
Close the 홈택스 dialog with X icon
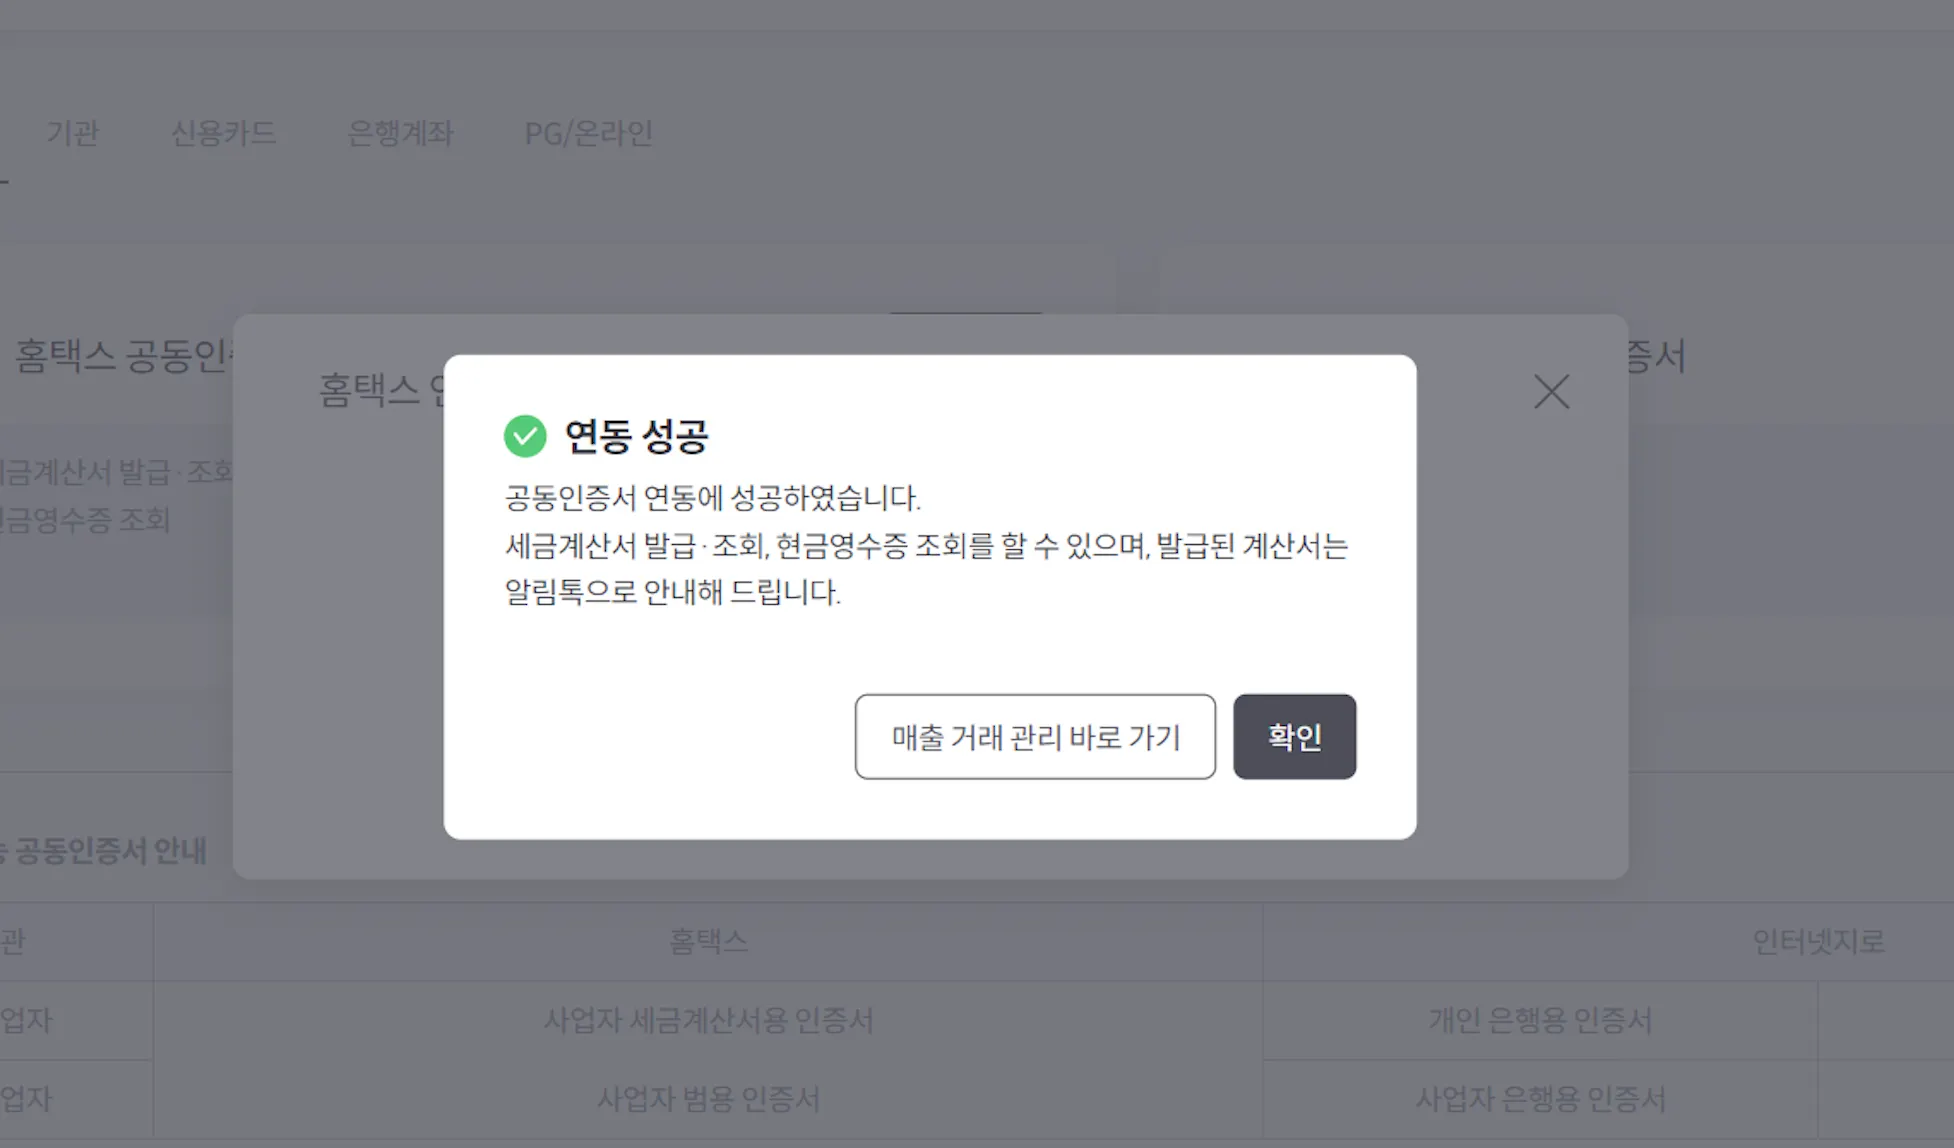(x=1551, y=392)
